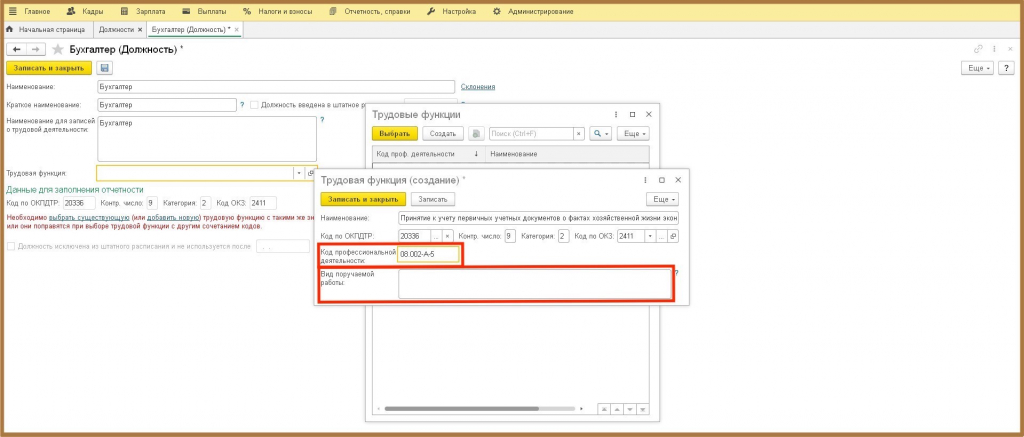Maximize the Трудовая функция (создание) dialog
1024x437 pixels.
[x=662, y=180]
